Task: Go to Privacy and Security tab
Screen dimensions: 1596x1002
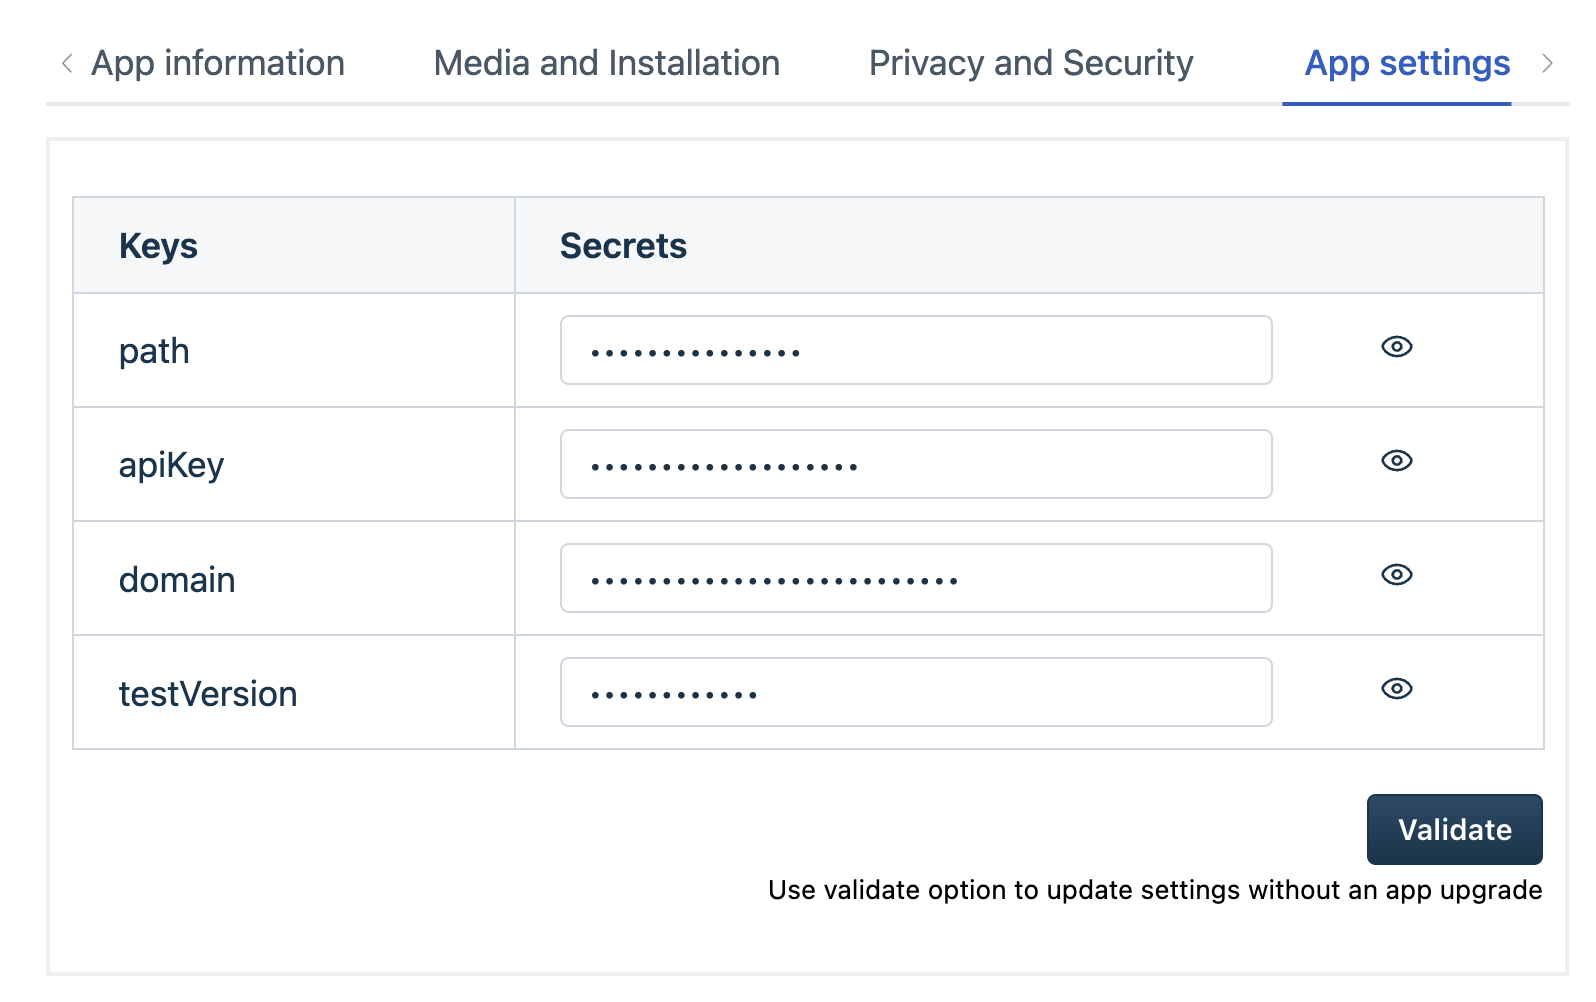Action: (1031, 63)
